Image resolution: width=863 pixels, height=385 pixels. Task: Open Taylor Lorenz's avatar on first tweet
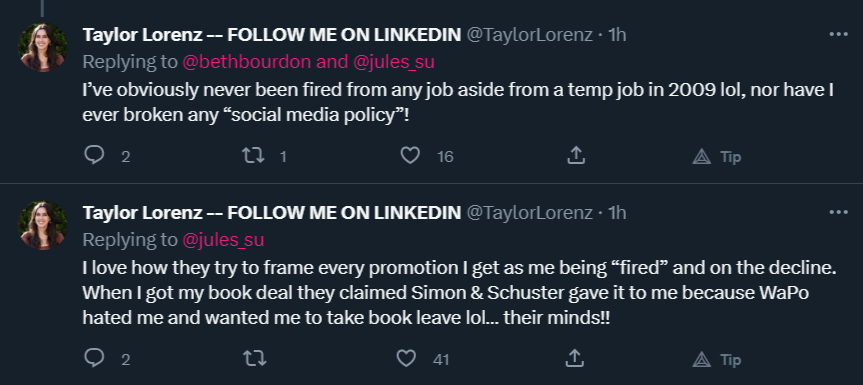coord(43,47)
